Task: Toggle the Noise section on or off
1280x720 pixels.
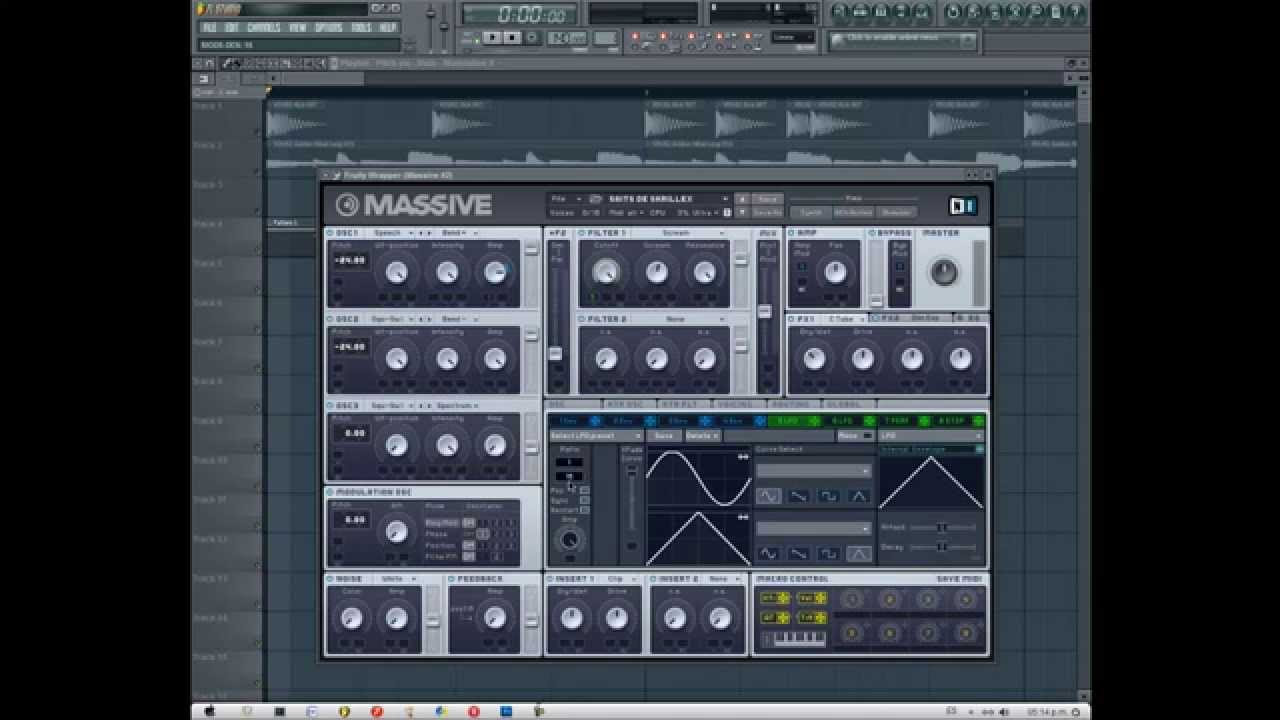Action: pos(331,578)
